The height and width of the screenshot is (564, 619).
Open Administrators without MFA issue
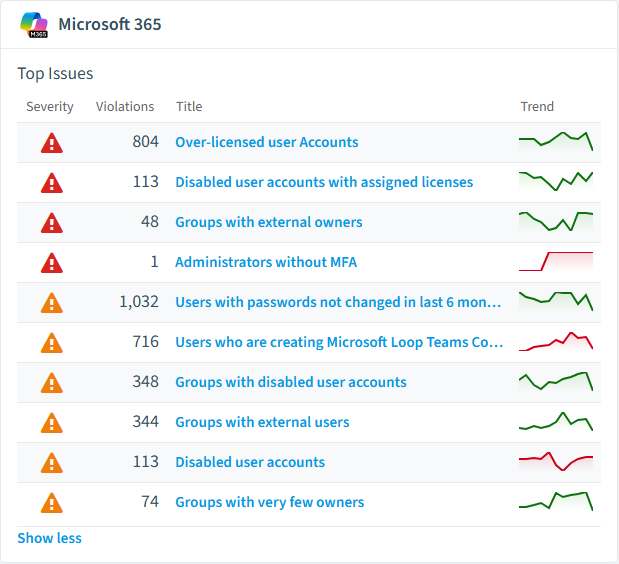[x=266, y=262]
